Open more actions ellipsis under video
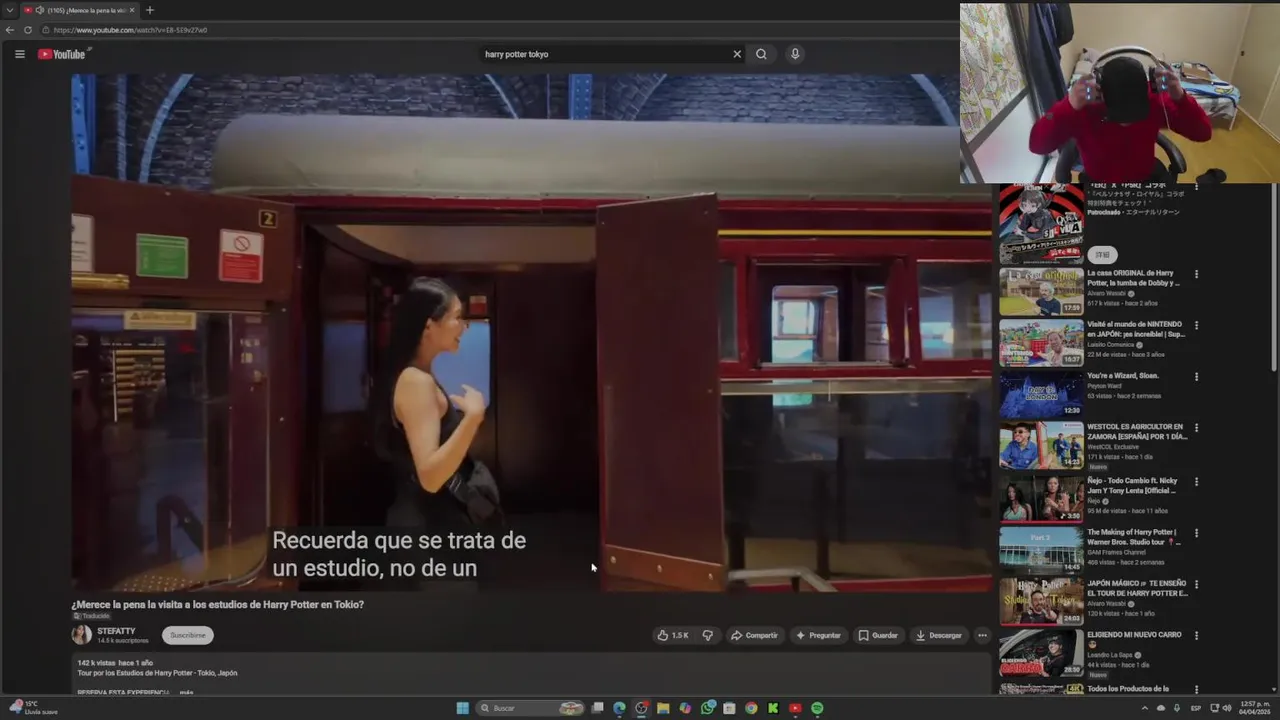This screenshot has width=1280, height=720. click(982, 635)
